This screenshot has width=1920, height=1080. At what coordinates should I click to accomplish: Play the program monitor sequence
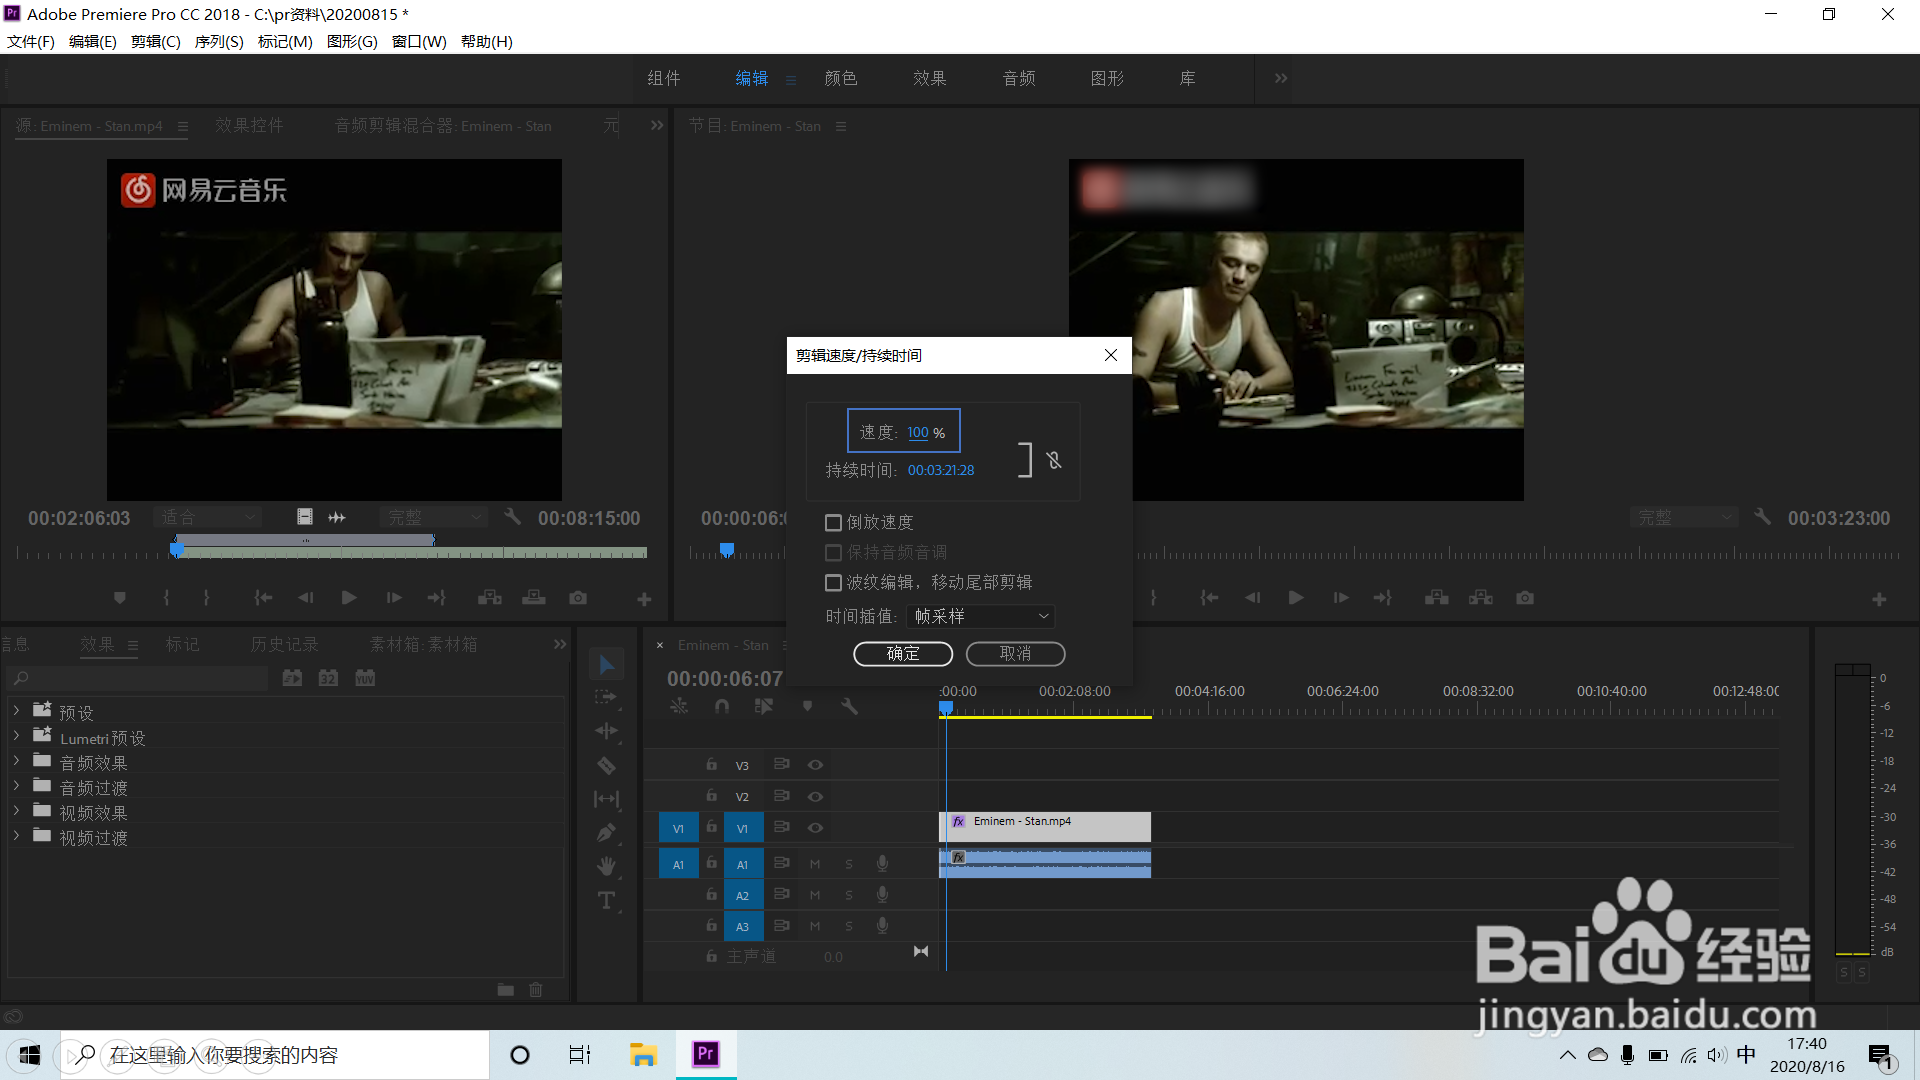(x=1296, y=598)
